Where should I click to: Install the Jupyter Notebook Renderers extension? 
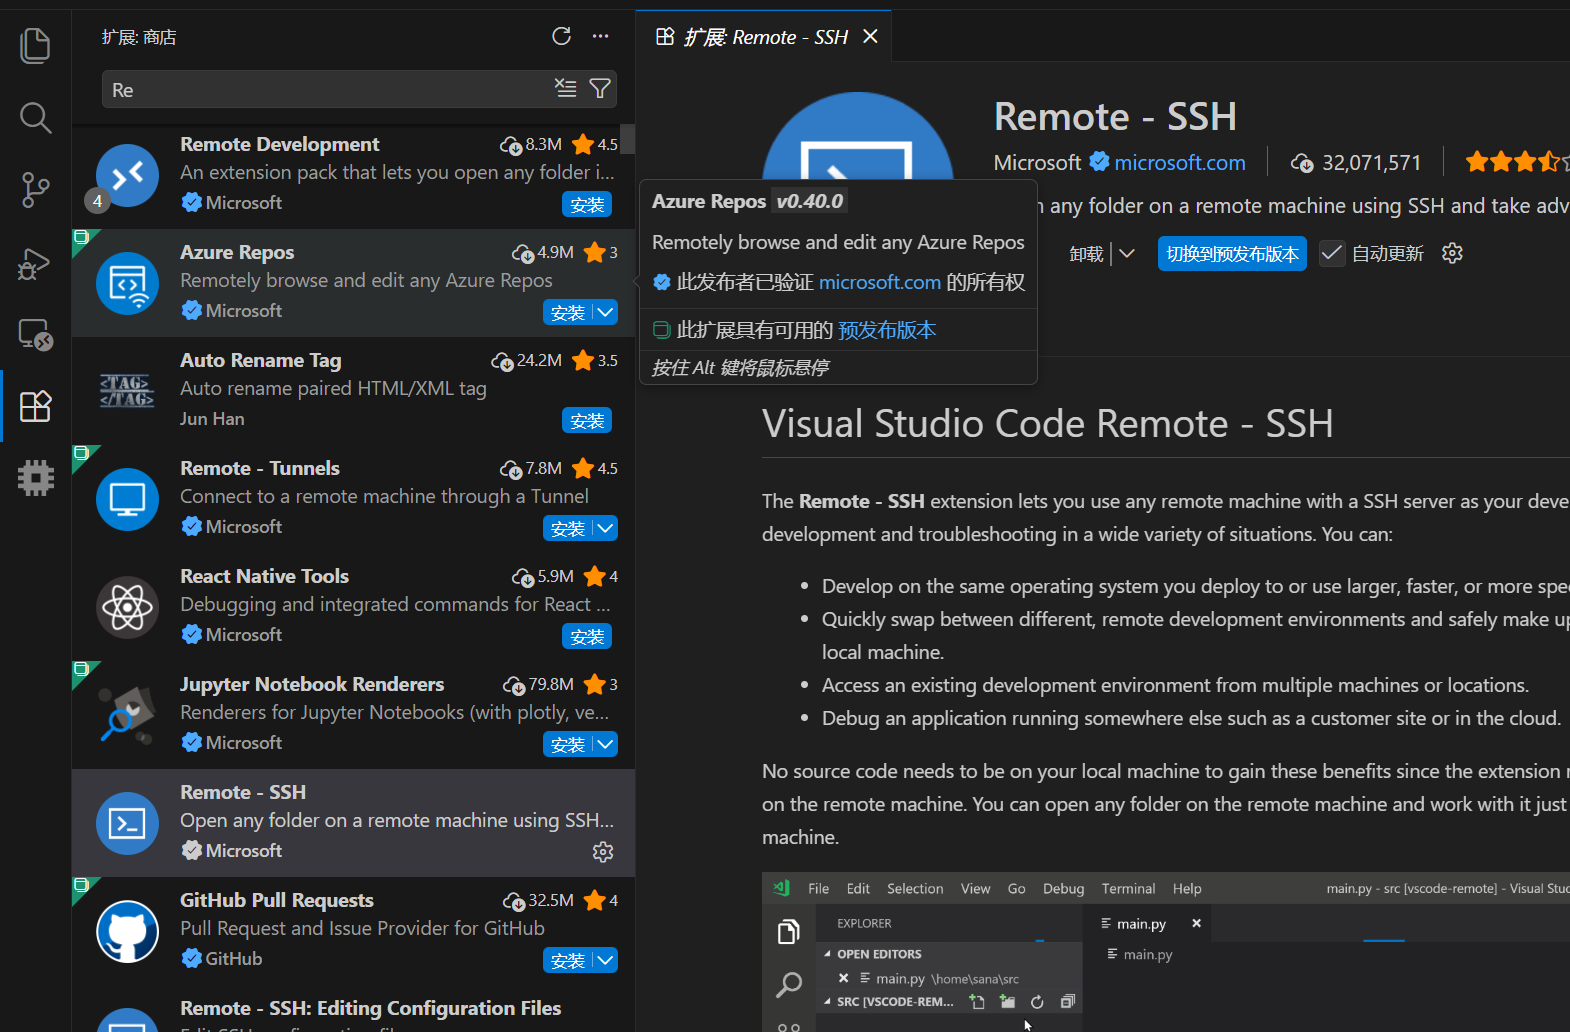[x=568, y=745]
